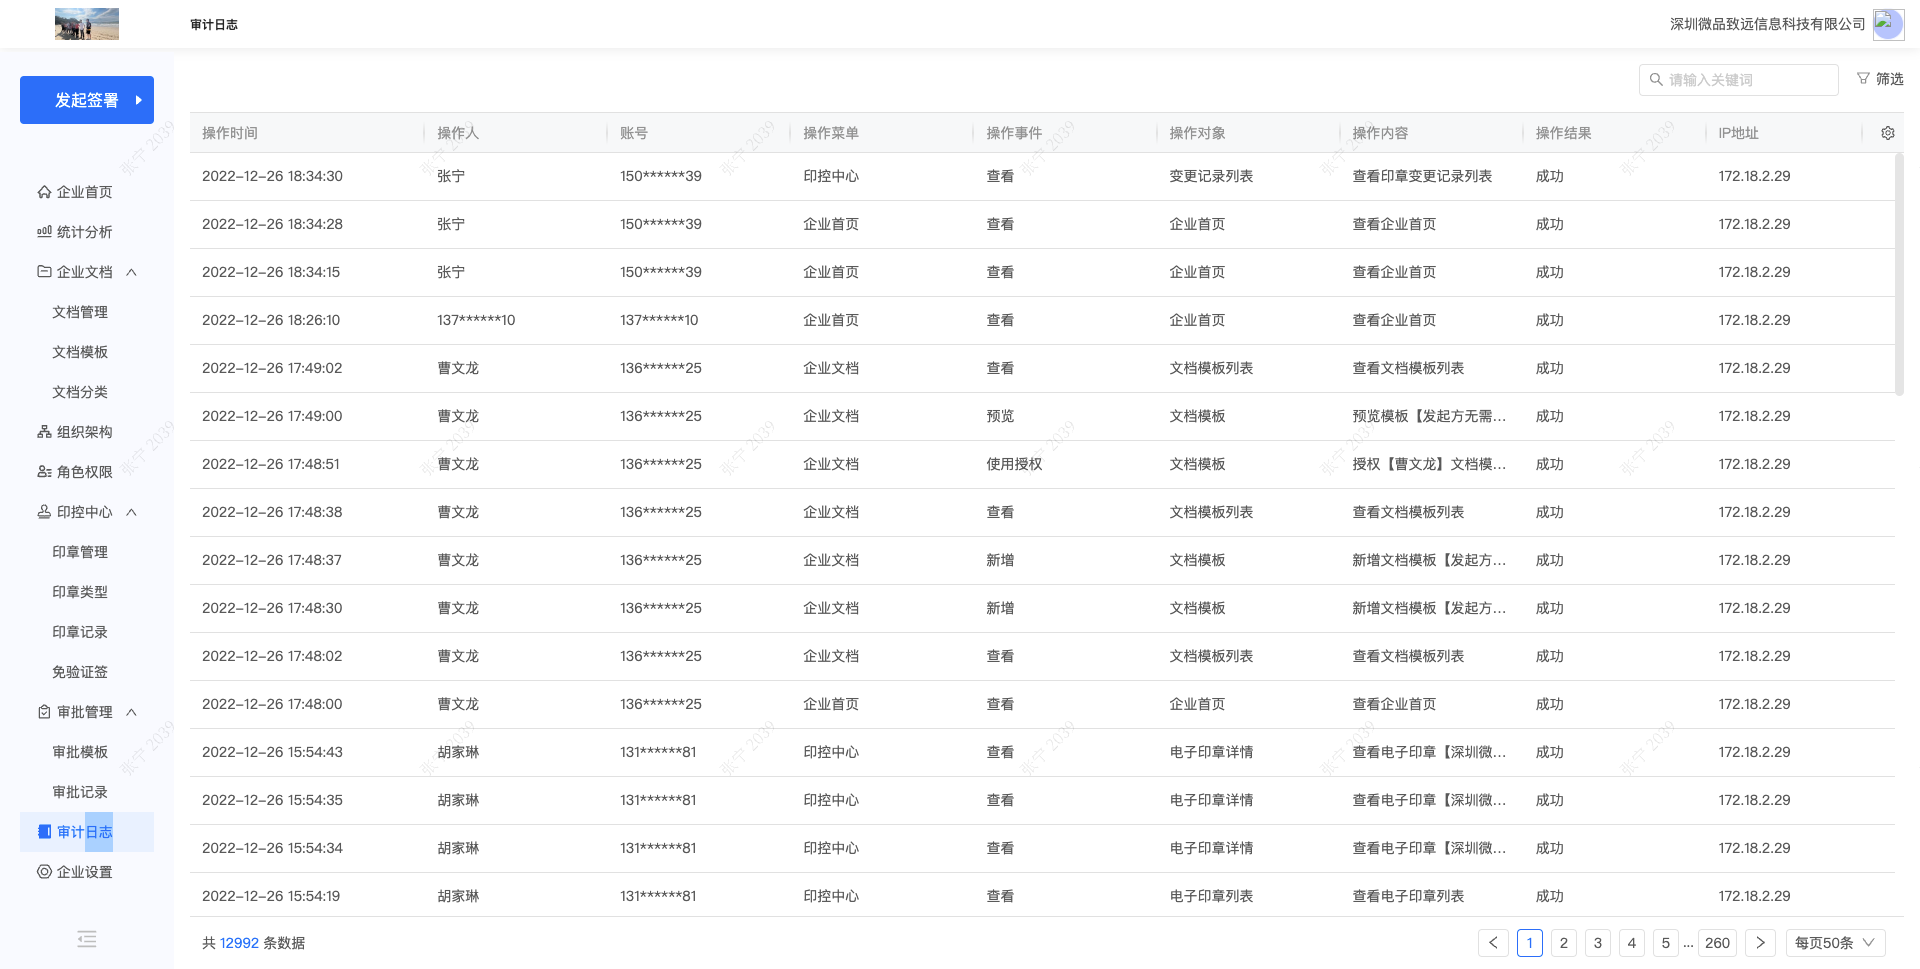This screenshot has width=1920, height=969.
Task: Click 变更记录列表 object cell
Action: pos(1211,176)
